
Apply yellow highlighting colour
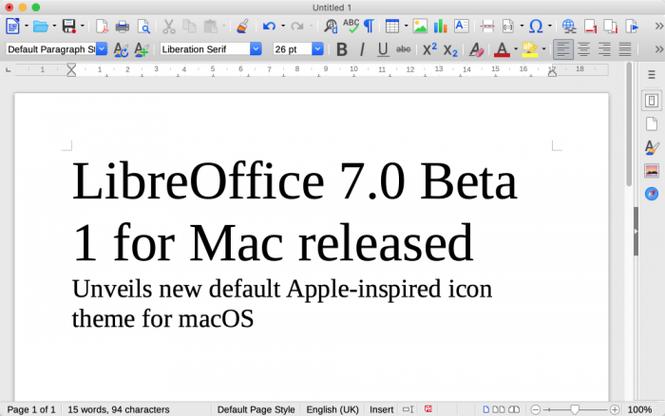(x=529, y=50)
